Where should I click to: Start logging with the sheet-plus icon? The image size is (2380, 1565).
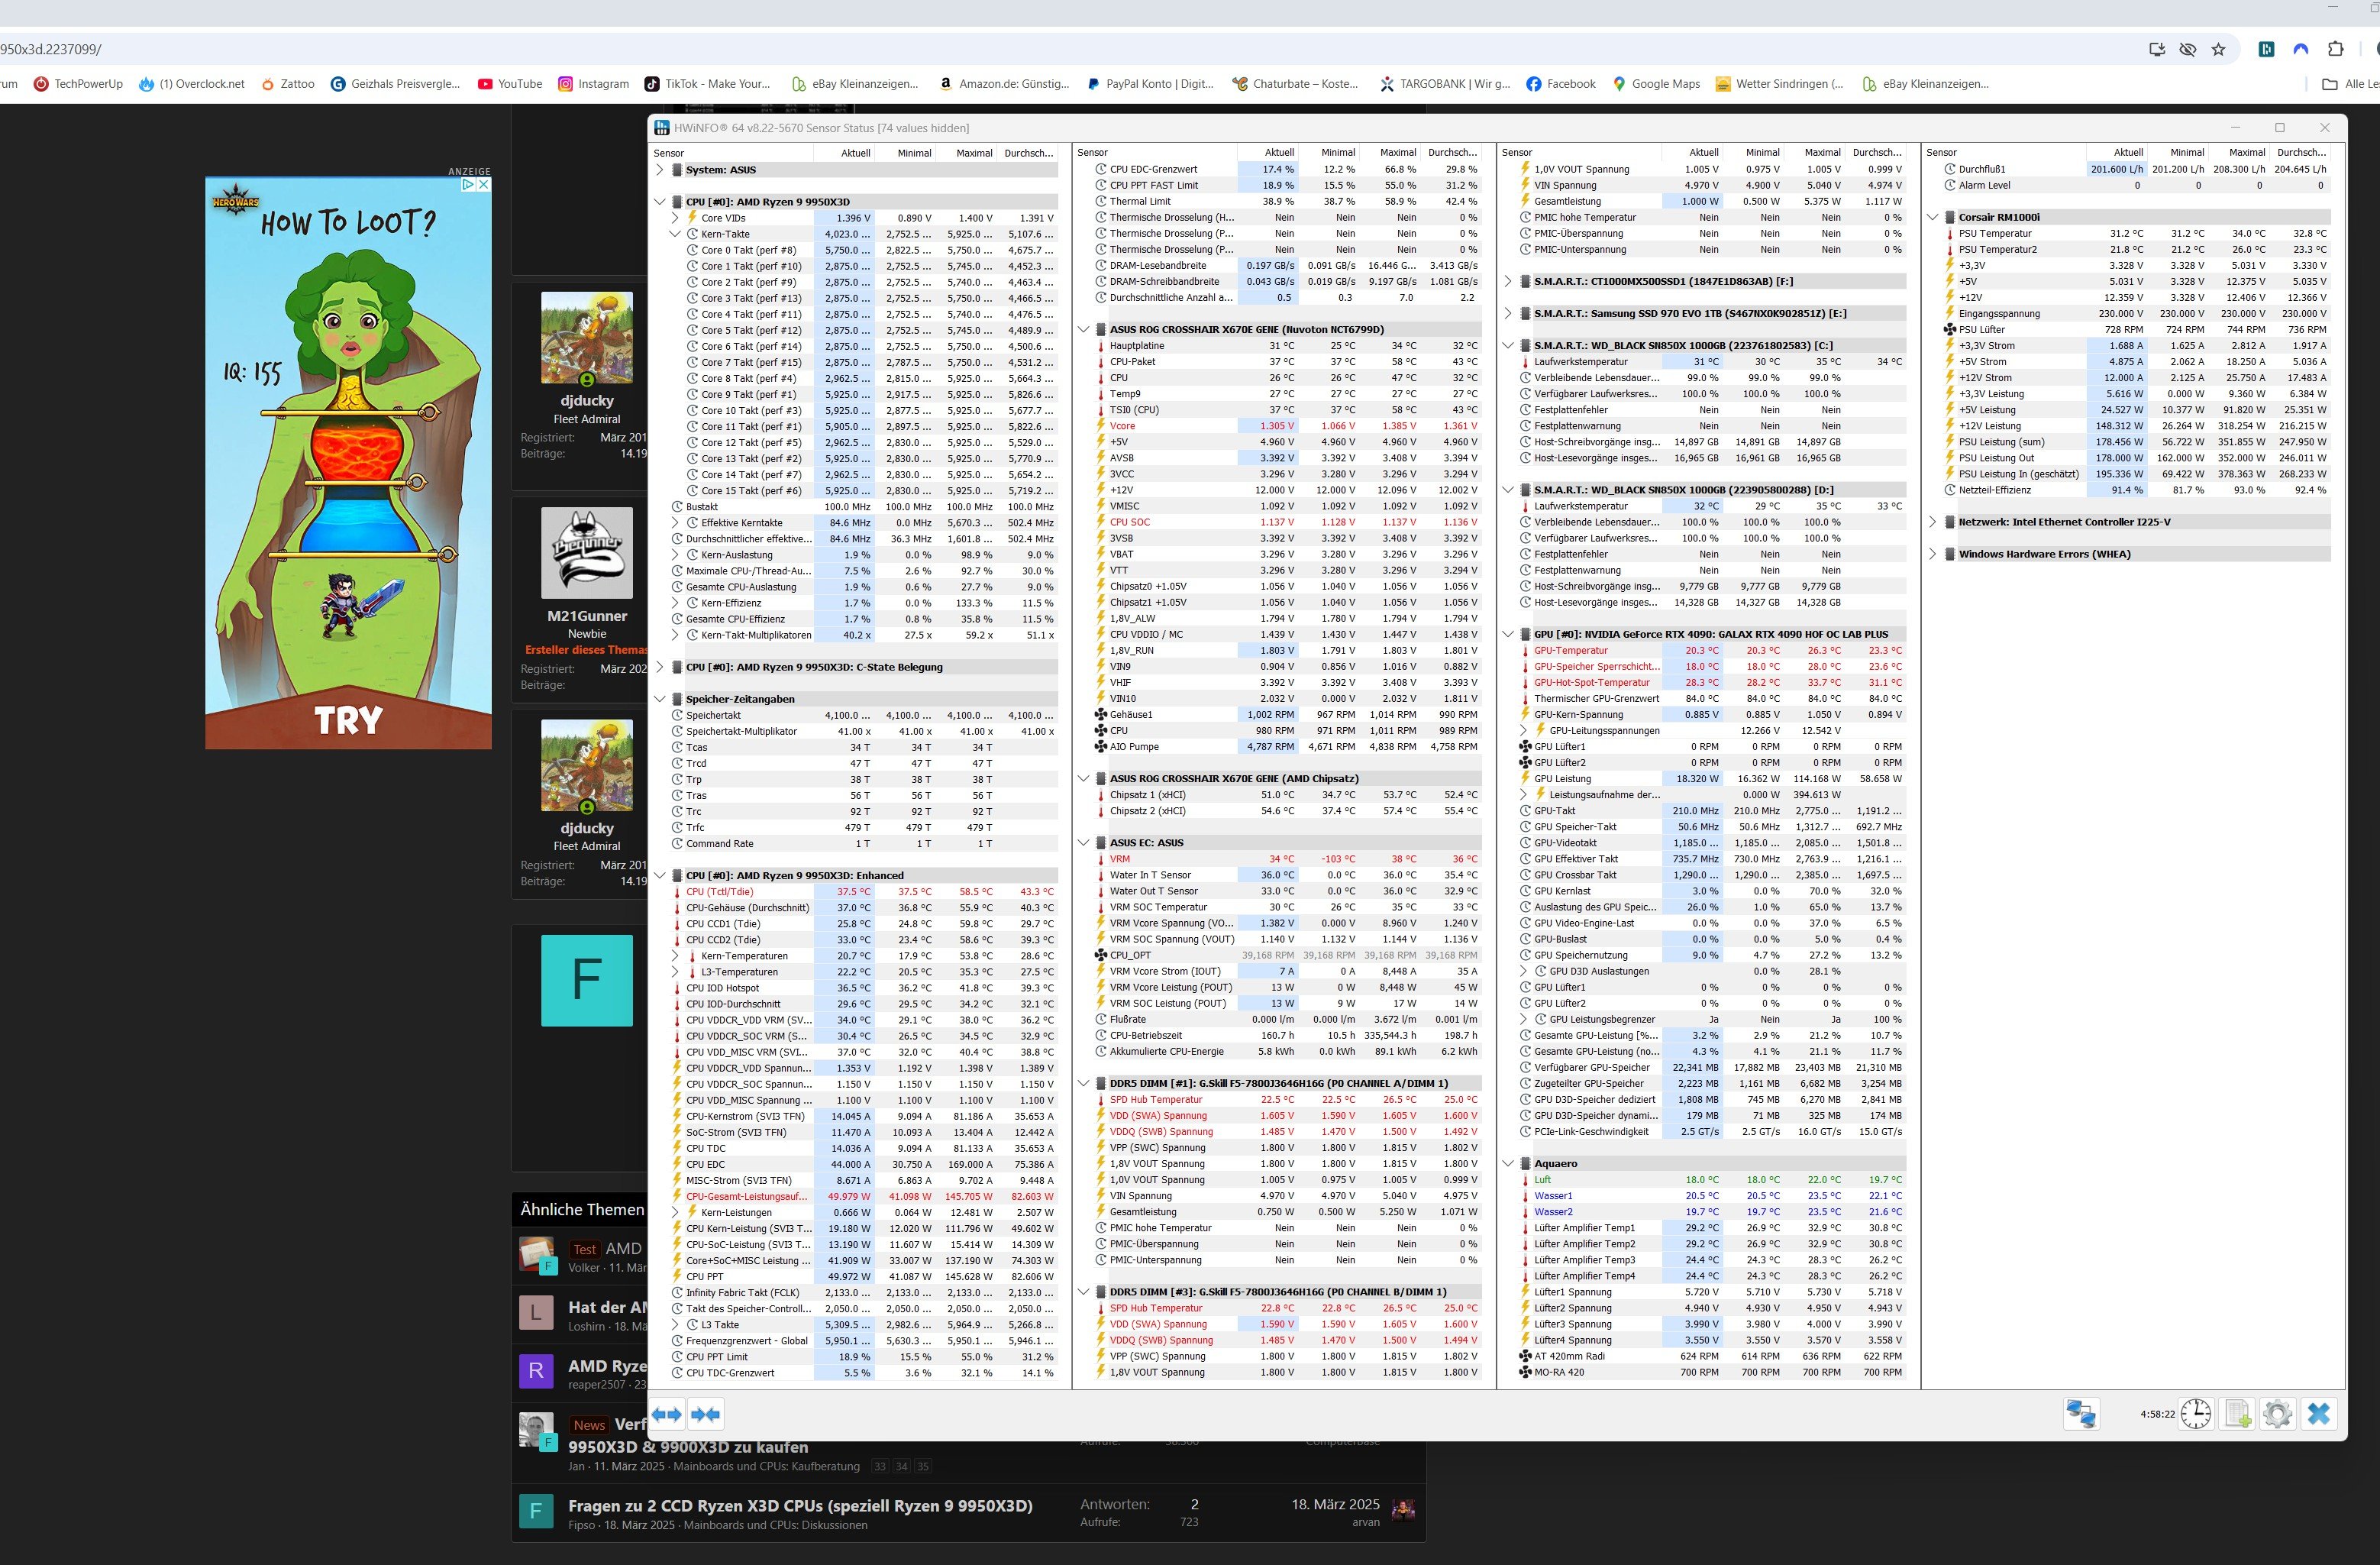(x=2236, y=1413)
